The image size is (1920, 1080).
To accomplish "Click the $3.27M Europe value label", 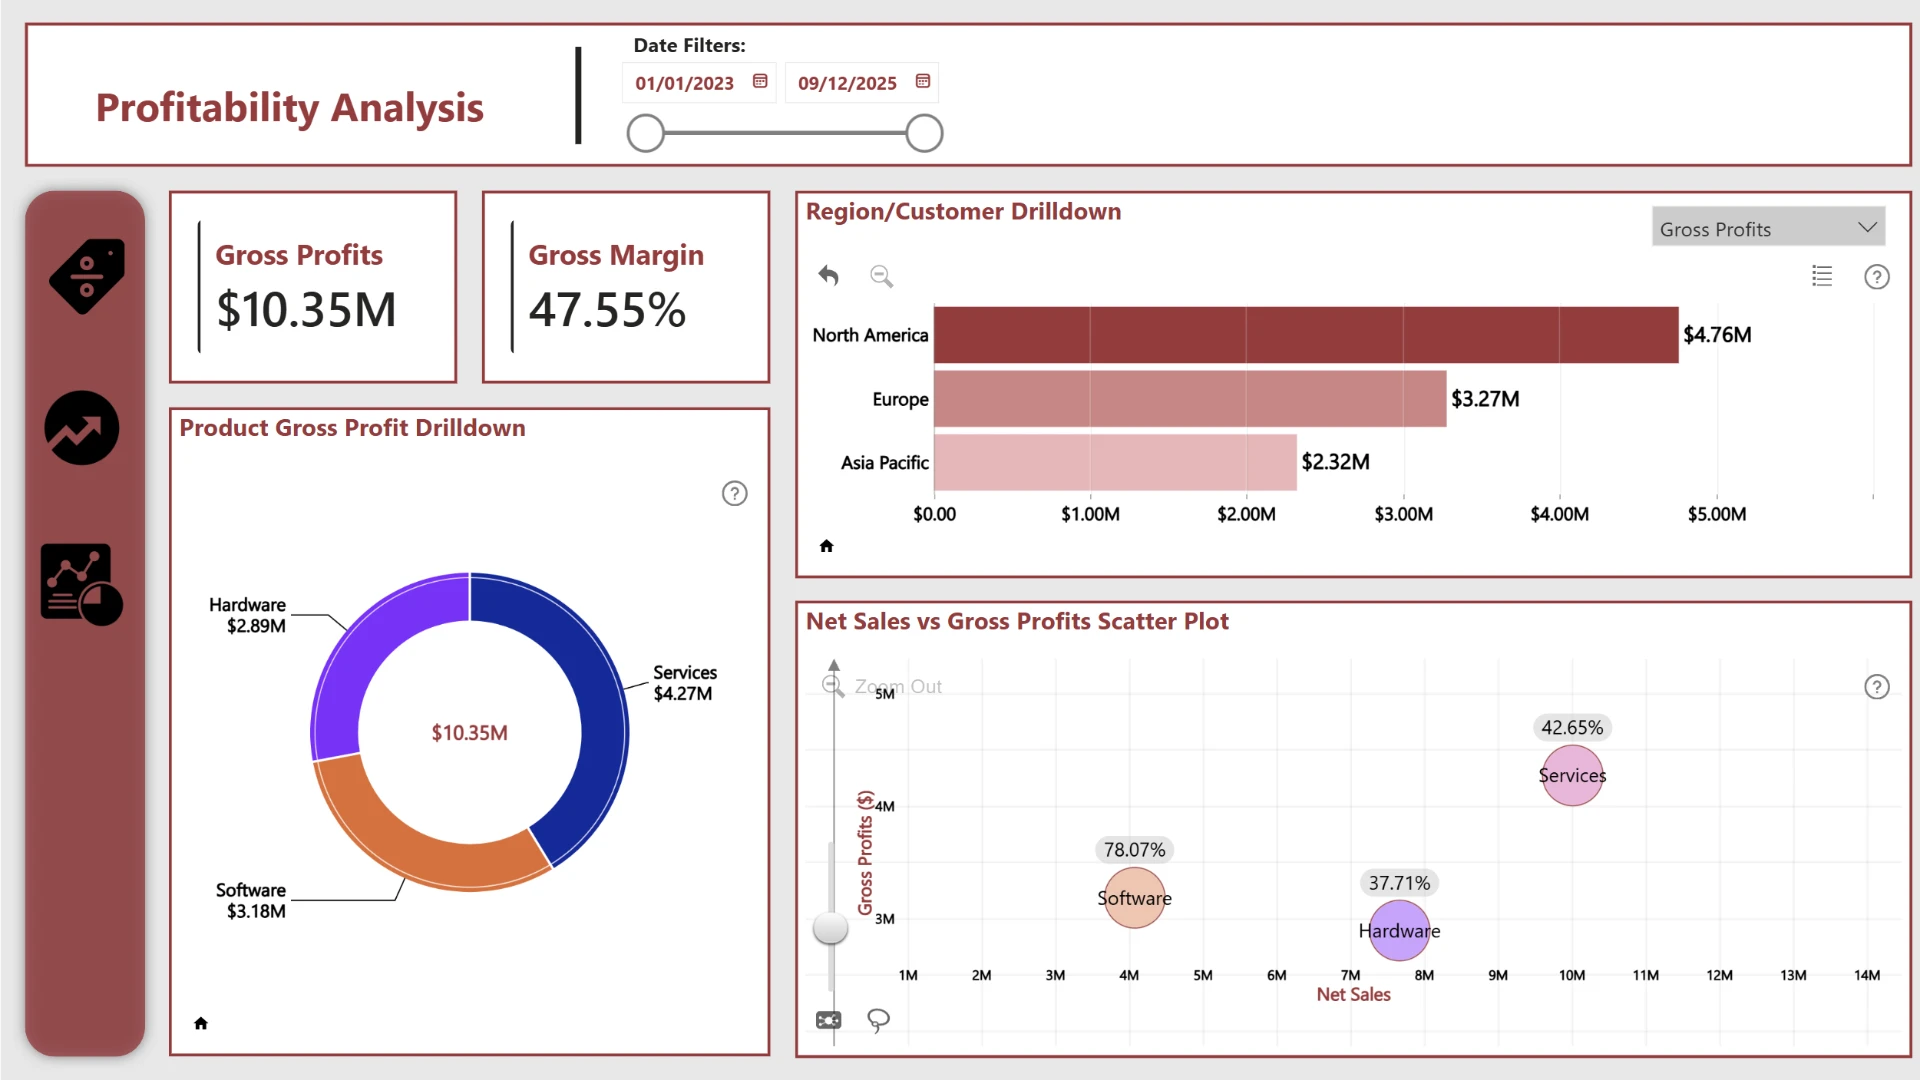I will (x=1485, y=399).
